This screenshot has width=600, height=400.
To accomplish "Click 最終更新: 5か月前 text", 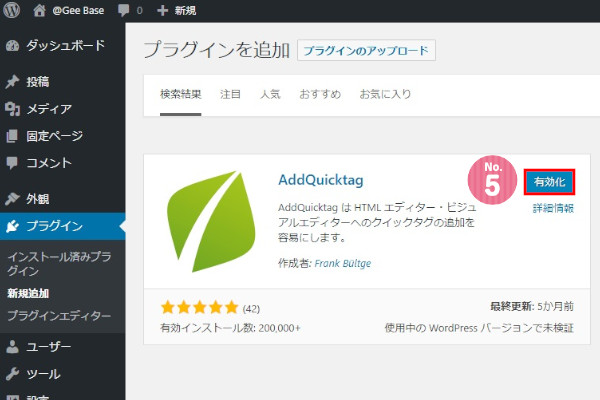I will click(532, 306).
